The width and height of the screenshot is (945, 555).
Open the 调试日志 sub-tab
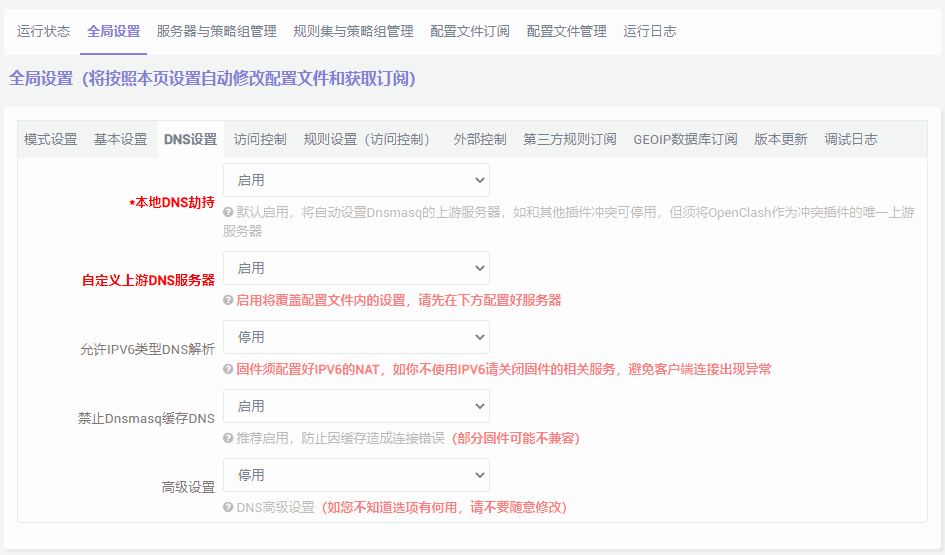pos(851,139)
